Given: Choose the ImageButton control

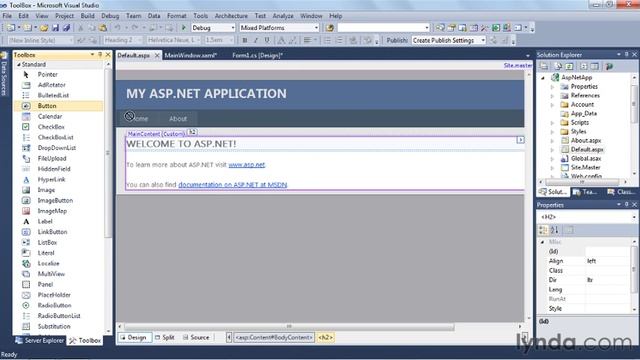Looking at the screenshot, I should pos(55,200).
